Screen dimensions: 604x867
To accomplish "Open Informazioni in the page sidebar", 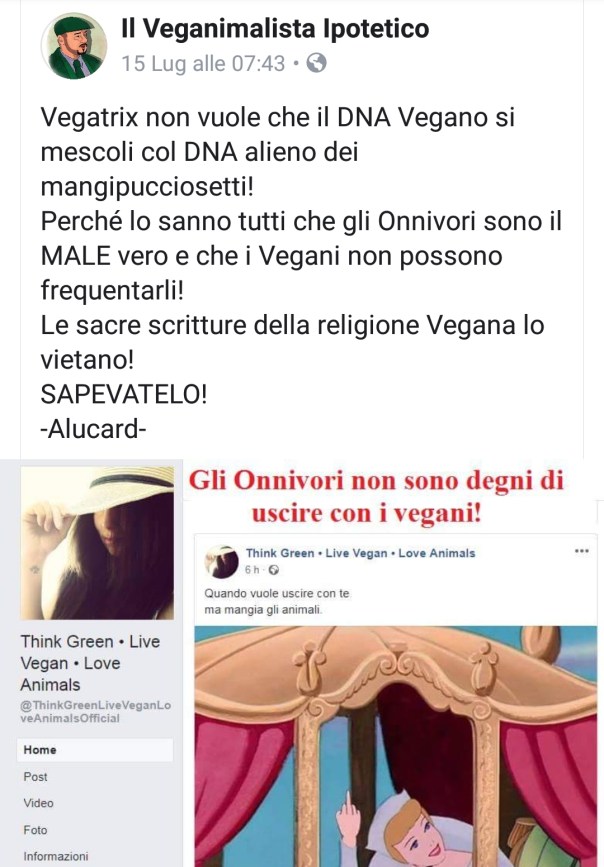I will (x=55, y=856).
